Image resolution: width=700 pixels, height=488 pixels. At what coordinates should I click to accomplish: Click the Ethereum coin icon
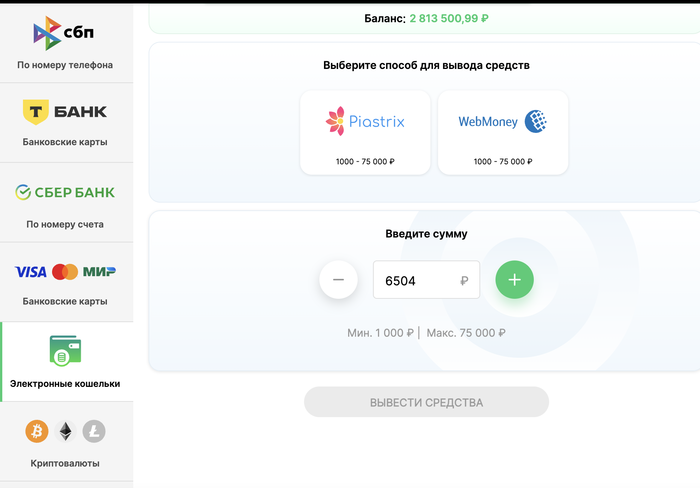pos(65,431)
